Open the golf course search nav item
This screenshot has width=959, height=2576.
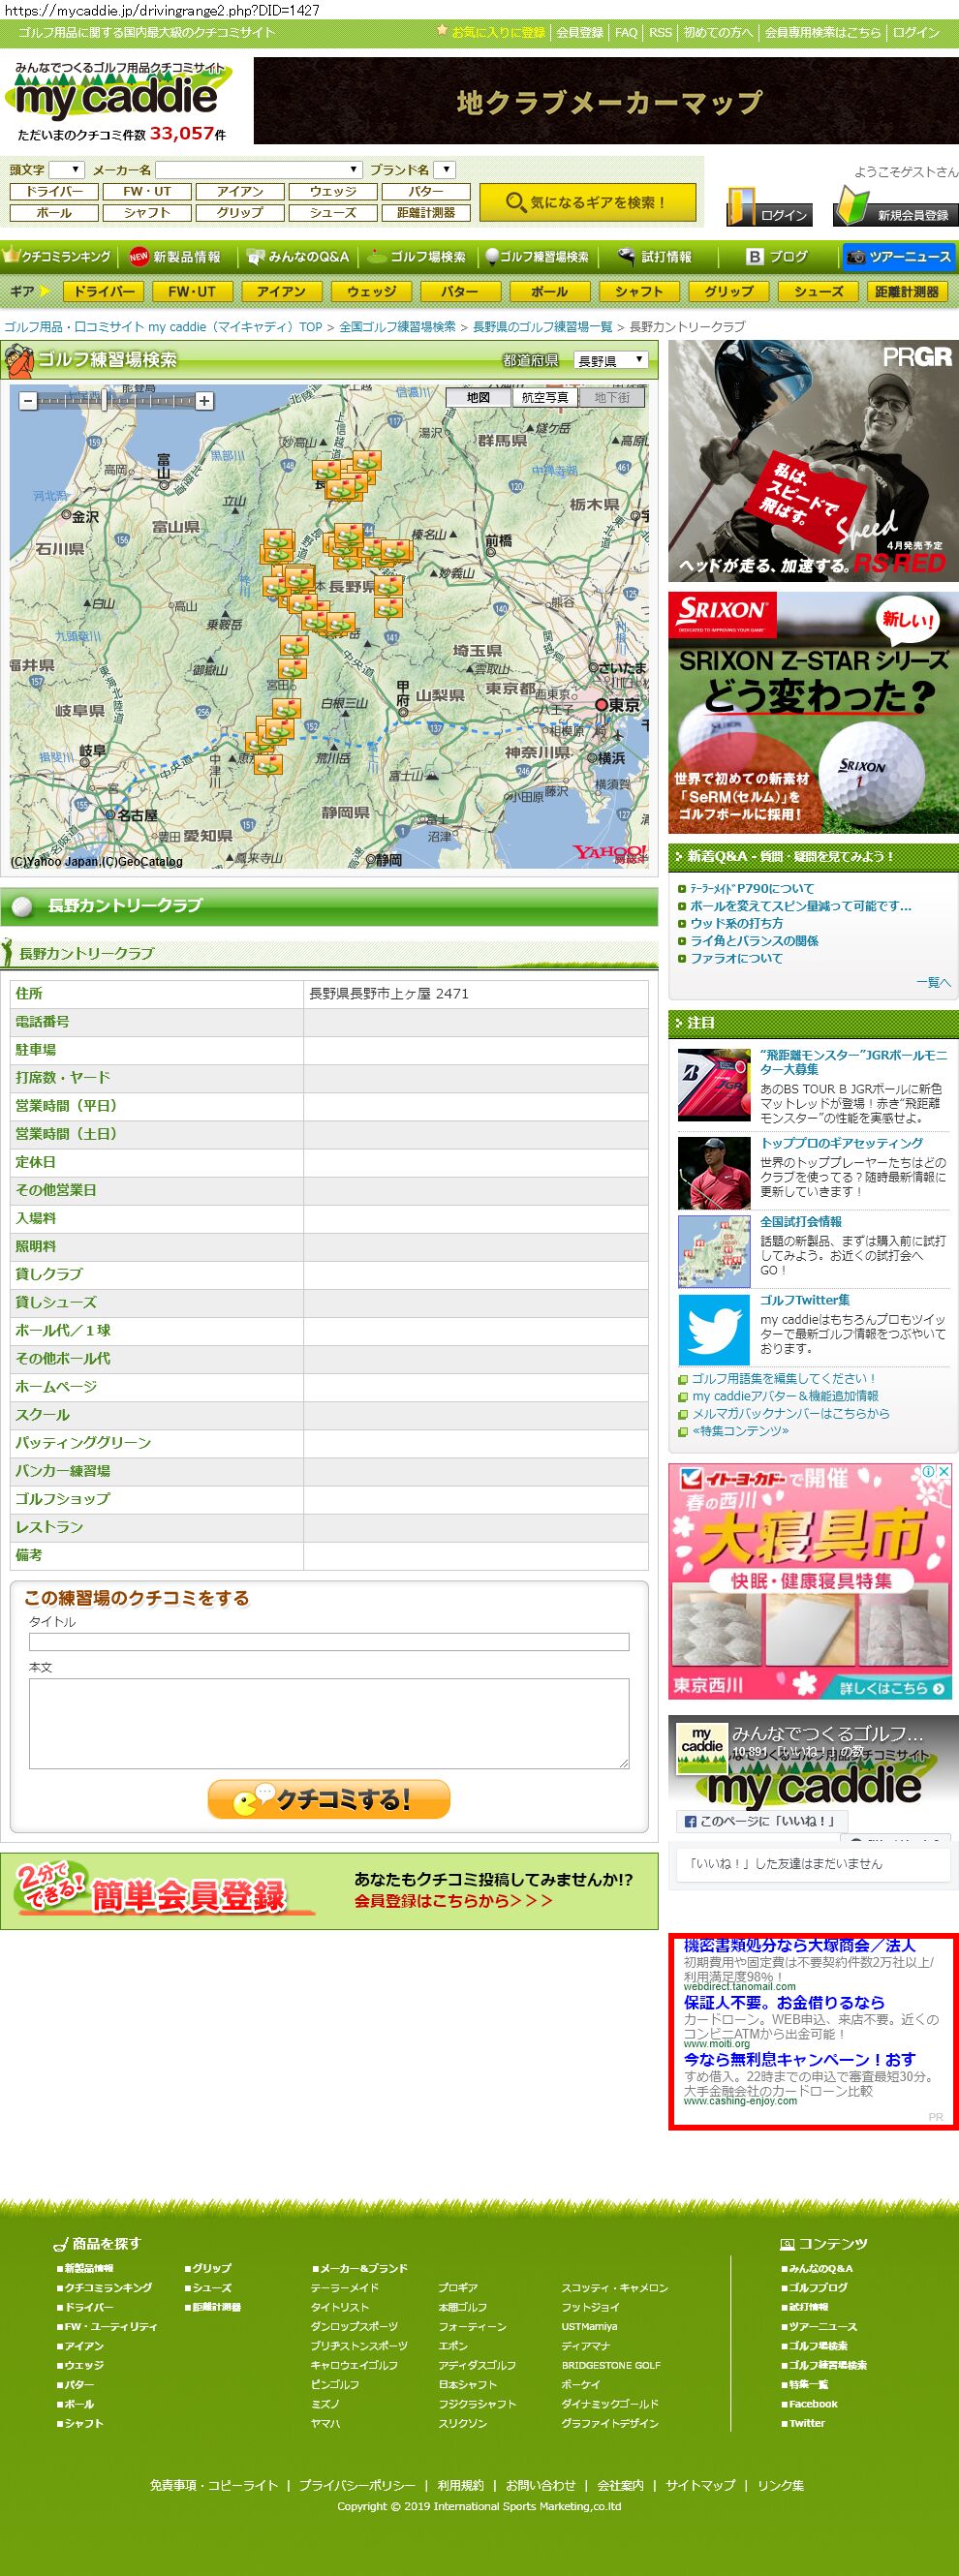click(417, 257)
